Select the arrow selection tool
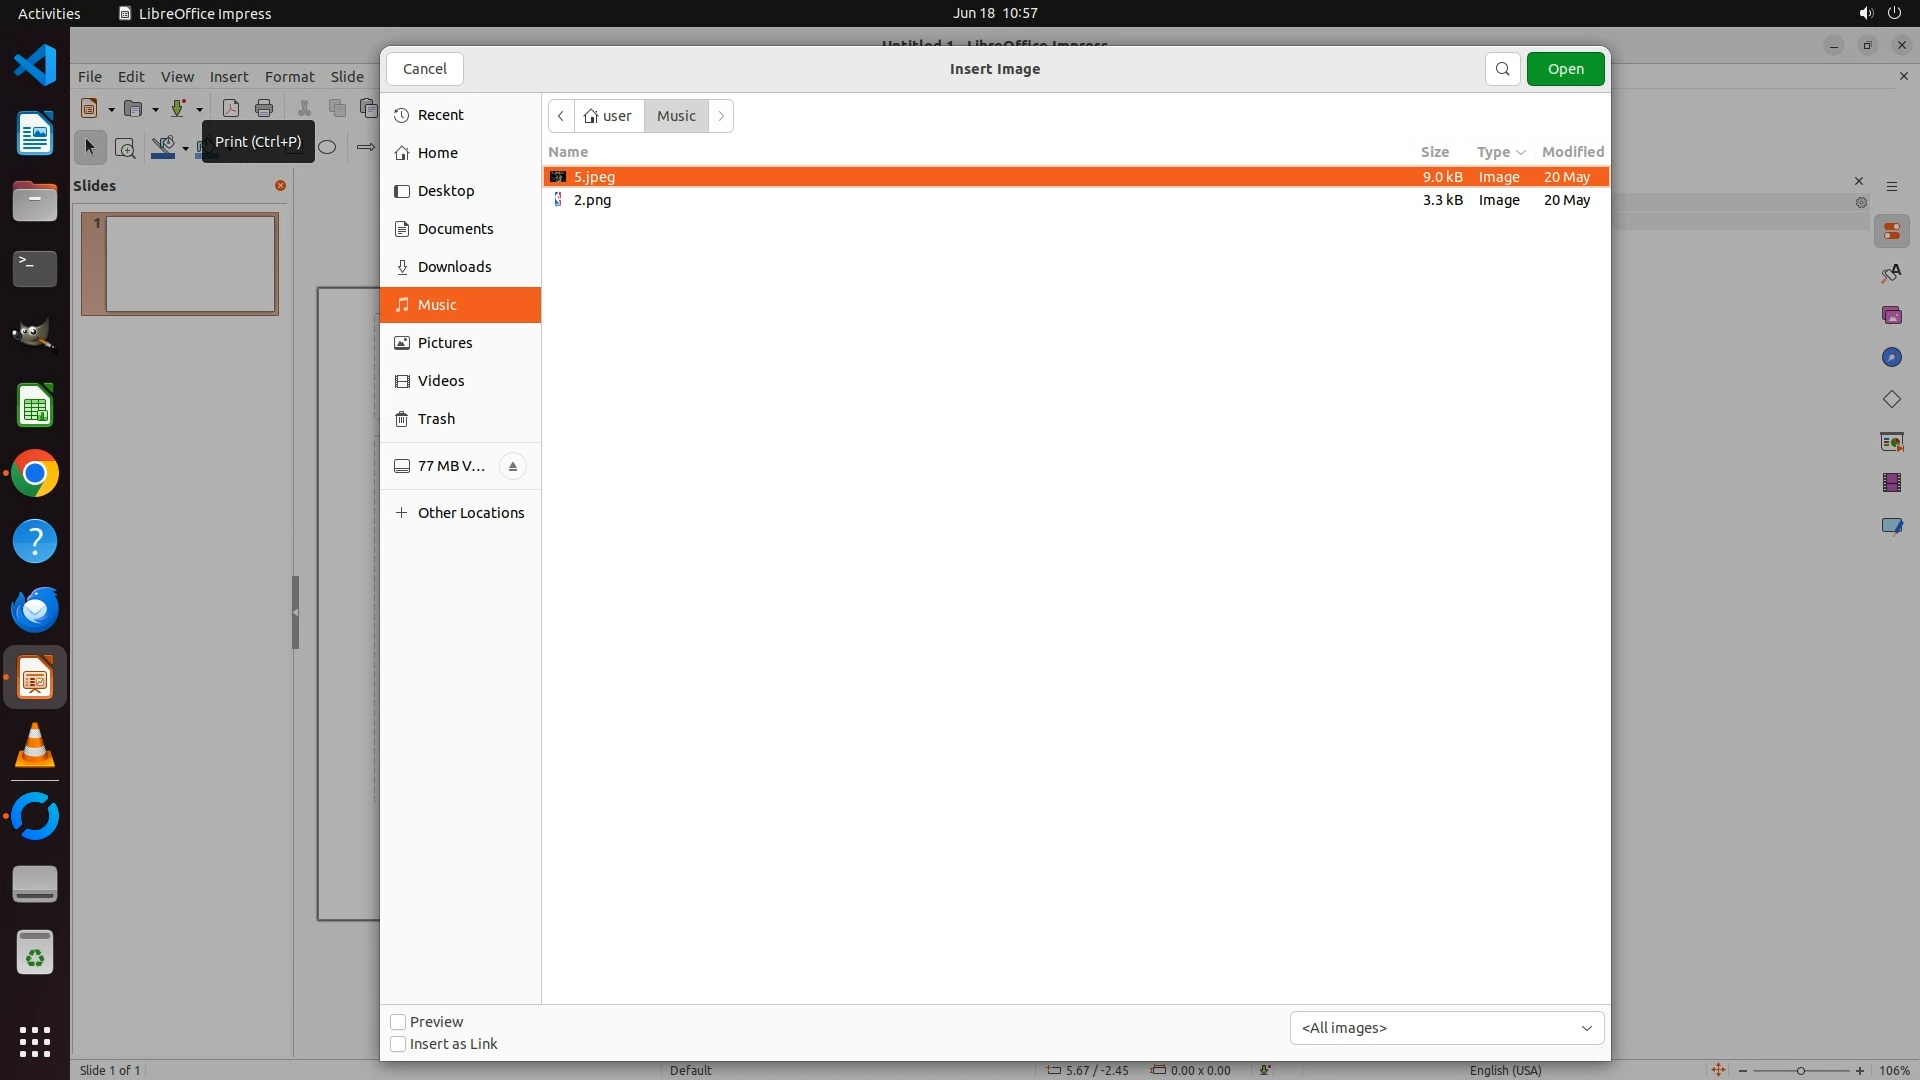 click(x=90, y=148)
